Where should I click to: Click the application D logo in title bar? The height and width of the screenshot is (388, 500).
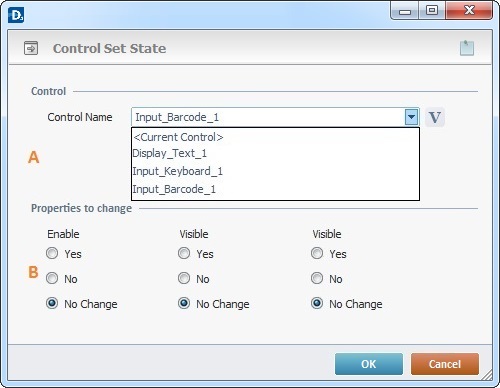pyautogui.click(x=16, y=15)
